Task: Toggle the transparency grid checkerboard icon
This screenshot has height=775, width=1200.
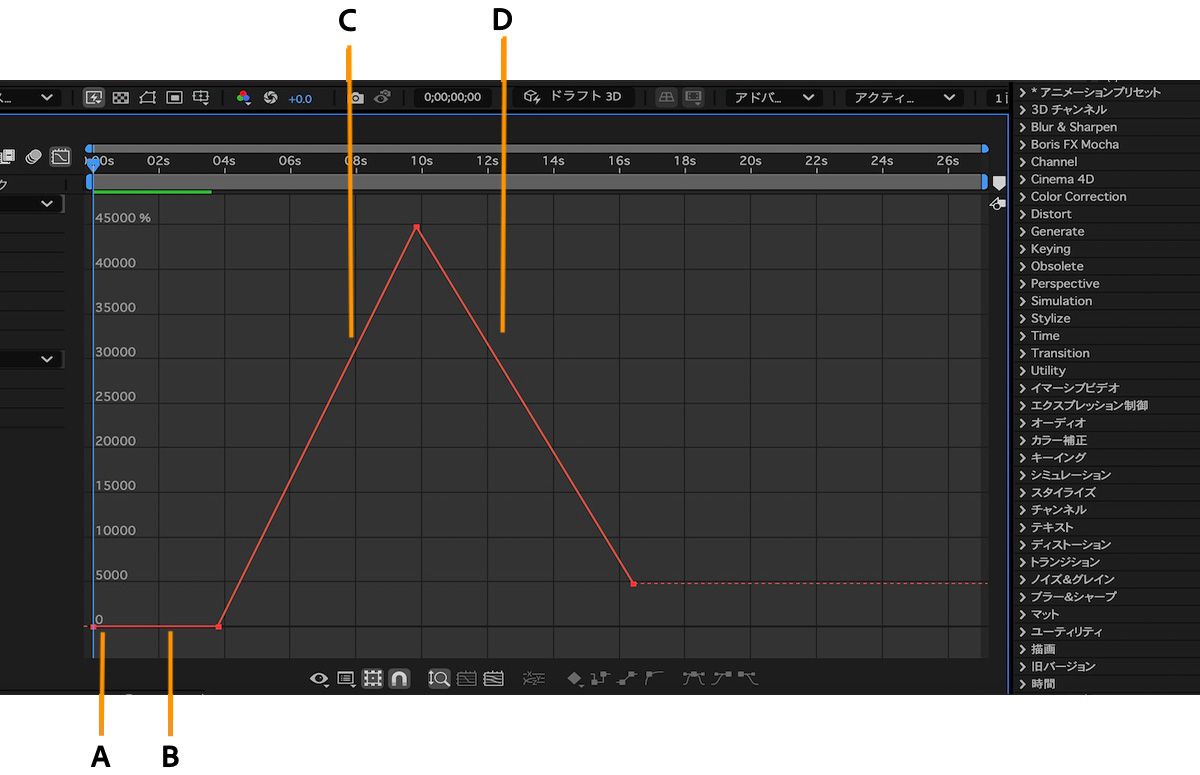Action: (x=121, y=98)
